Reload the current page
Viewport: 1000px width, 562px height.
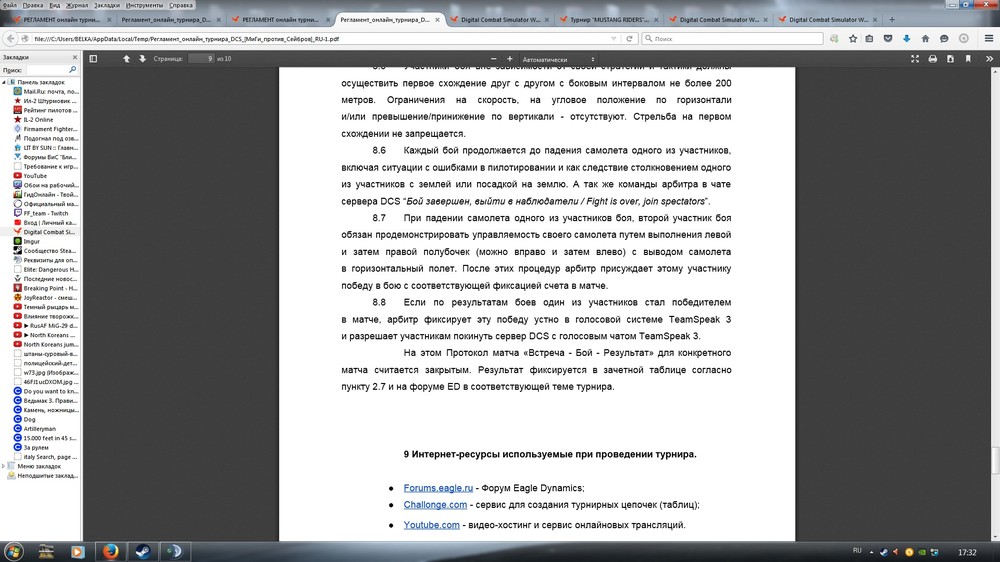[629, 39]
